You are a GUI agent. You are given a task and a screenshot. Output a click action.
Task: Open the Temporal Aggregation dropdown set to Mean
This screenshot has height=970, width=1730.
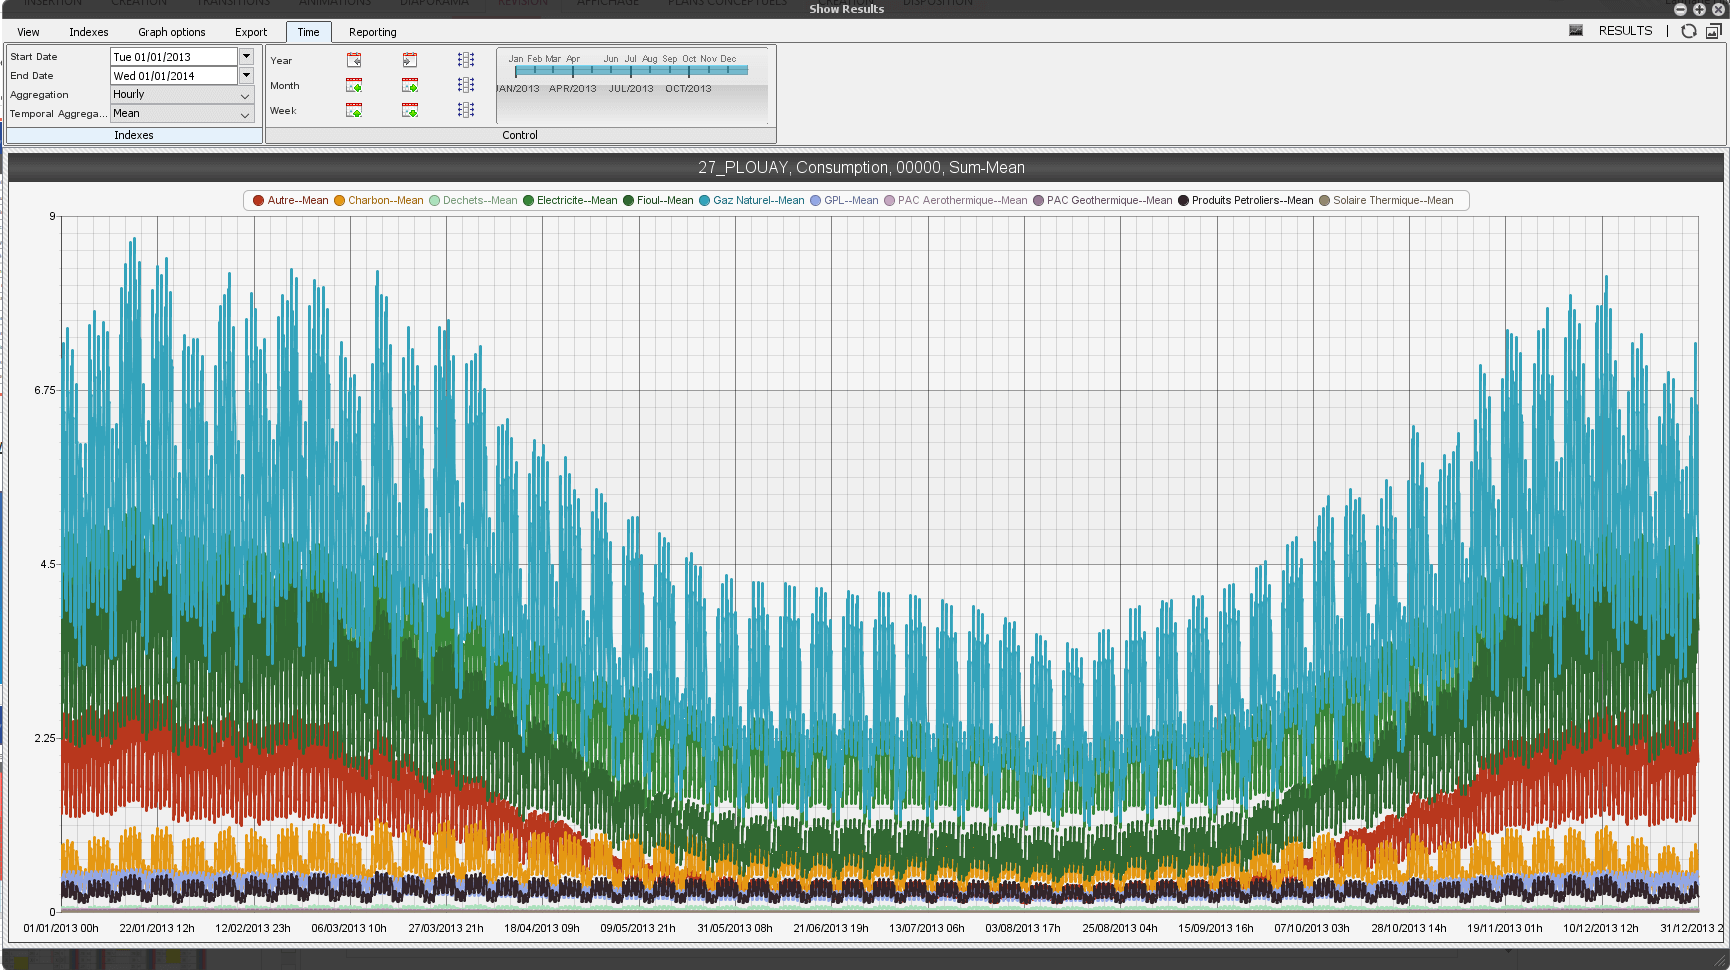pos(181,114)
